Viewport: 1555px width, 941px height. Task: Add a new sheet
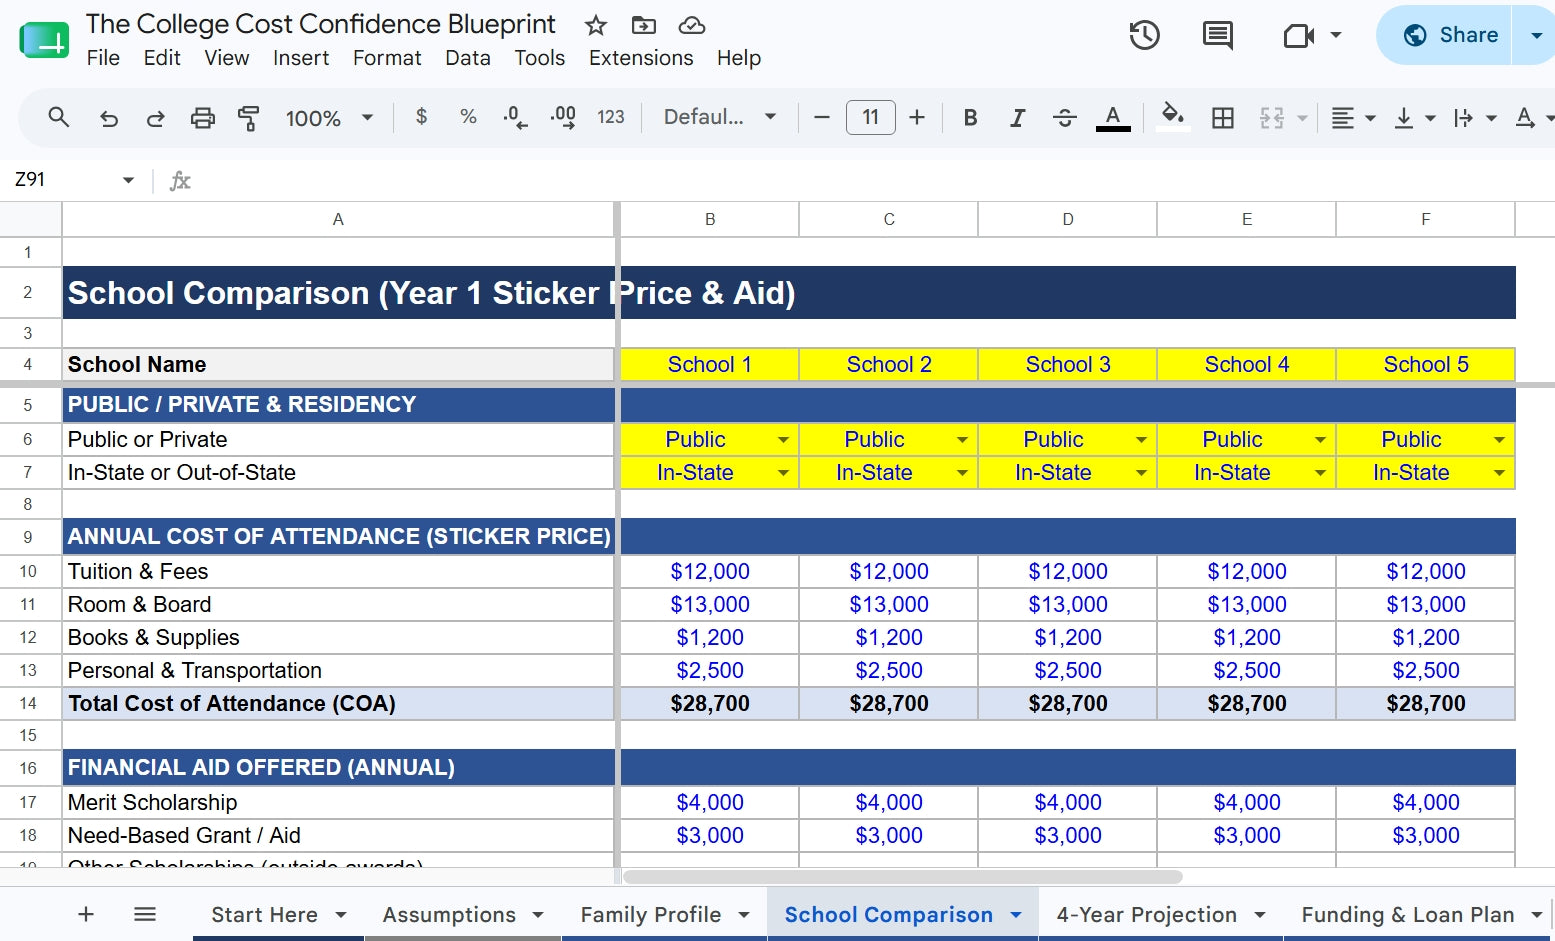point(86,914)
